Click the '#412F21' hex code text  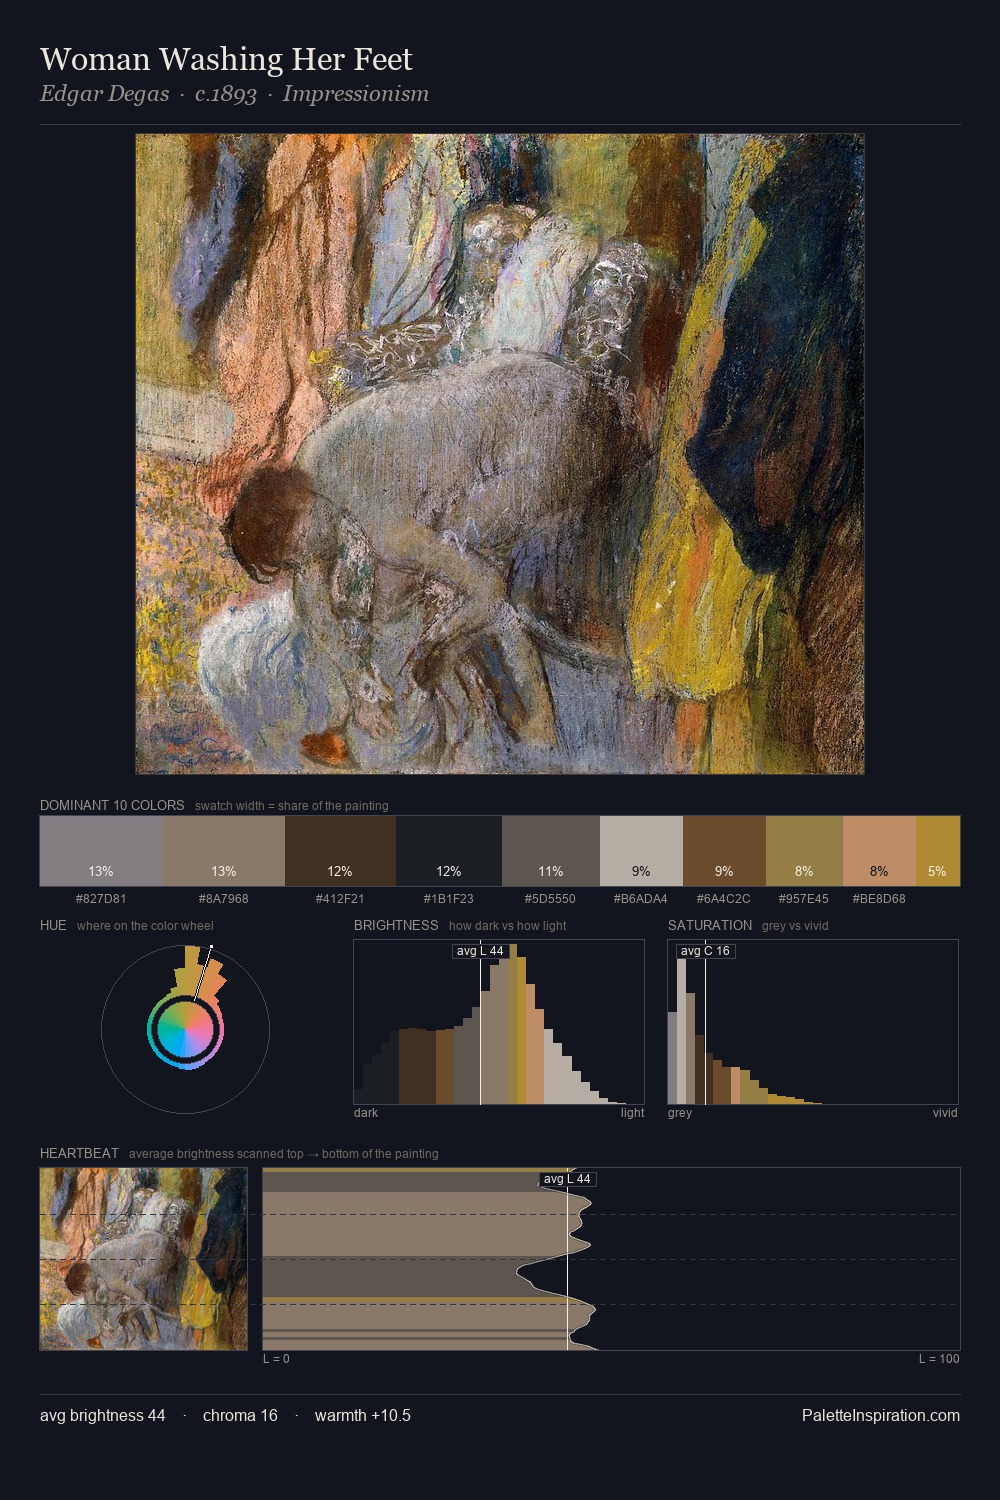click(340, 898)
